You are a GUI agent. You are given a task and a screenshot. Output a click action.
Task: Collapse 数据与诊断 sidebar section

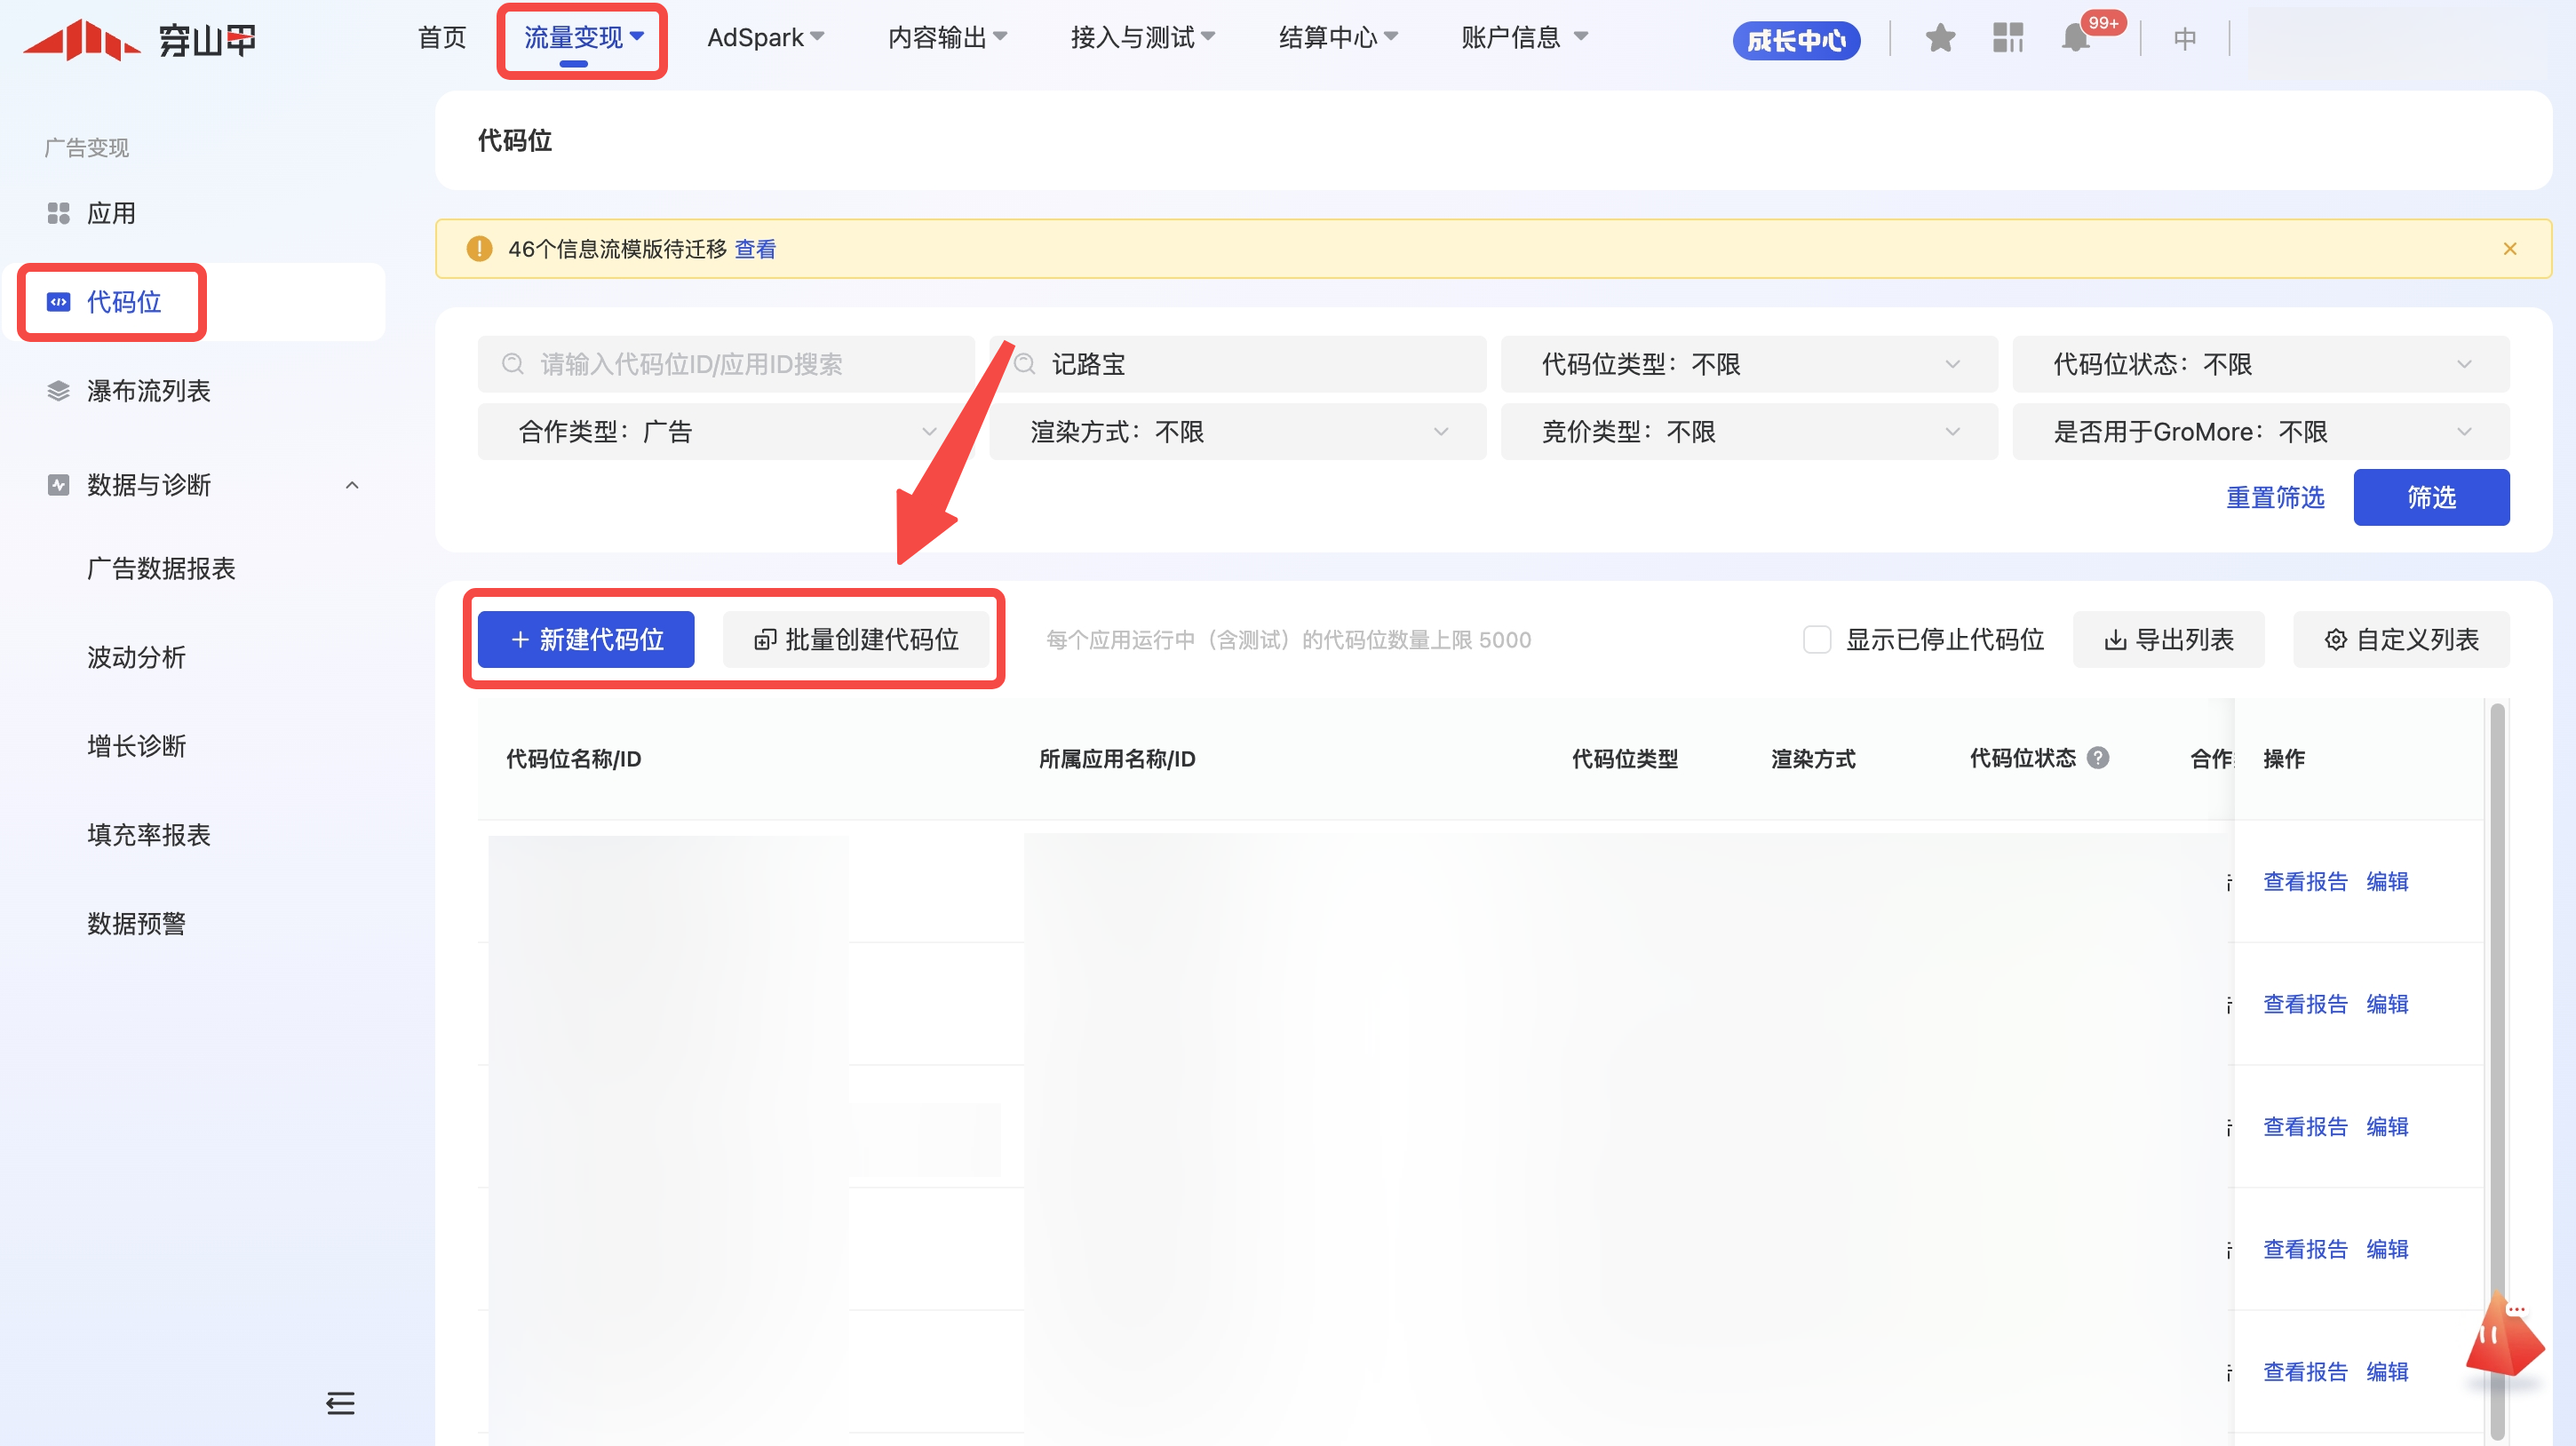point(352,485)
